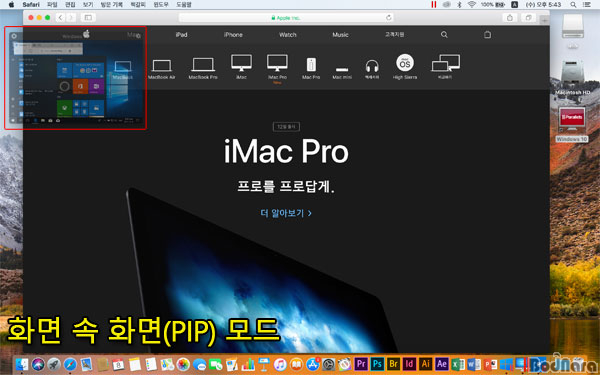Click the Safari share button

coord(510,18)
